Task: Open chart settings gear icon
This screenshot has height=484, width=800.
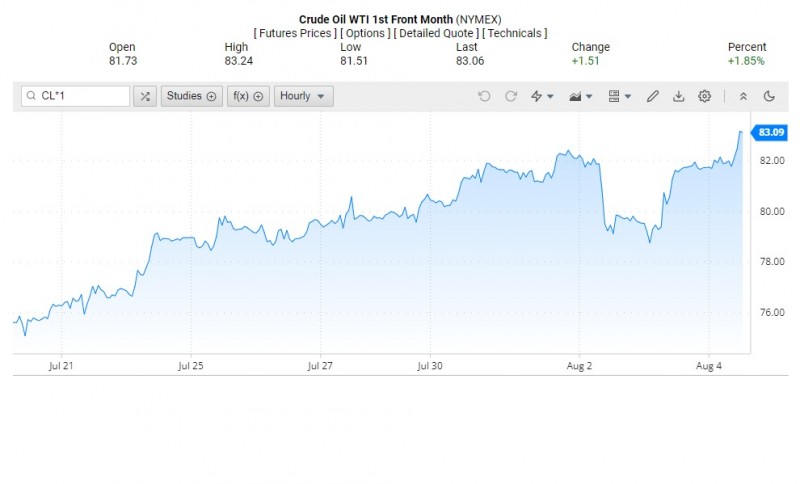Action: [705, 96]
